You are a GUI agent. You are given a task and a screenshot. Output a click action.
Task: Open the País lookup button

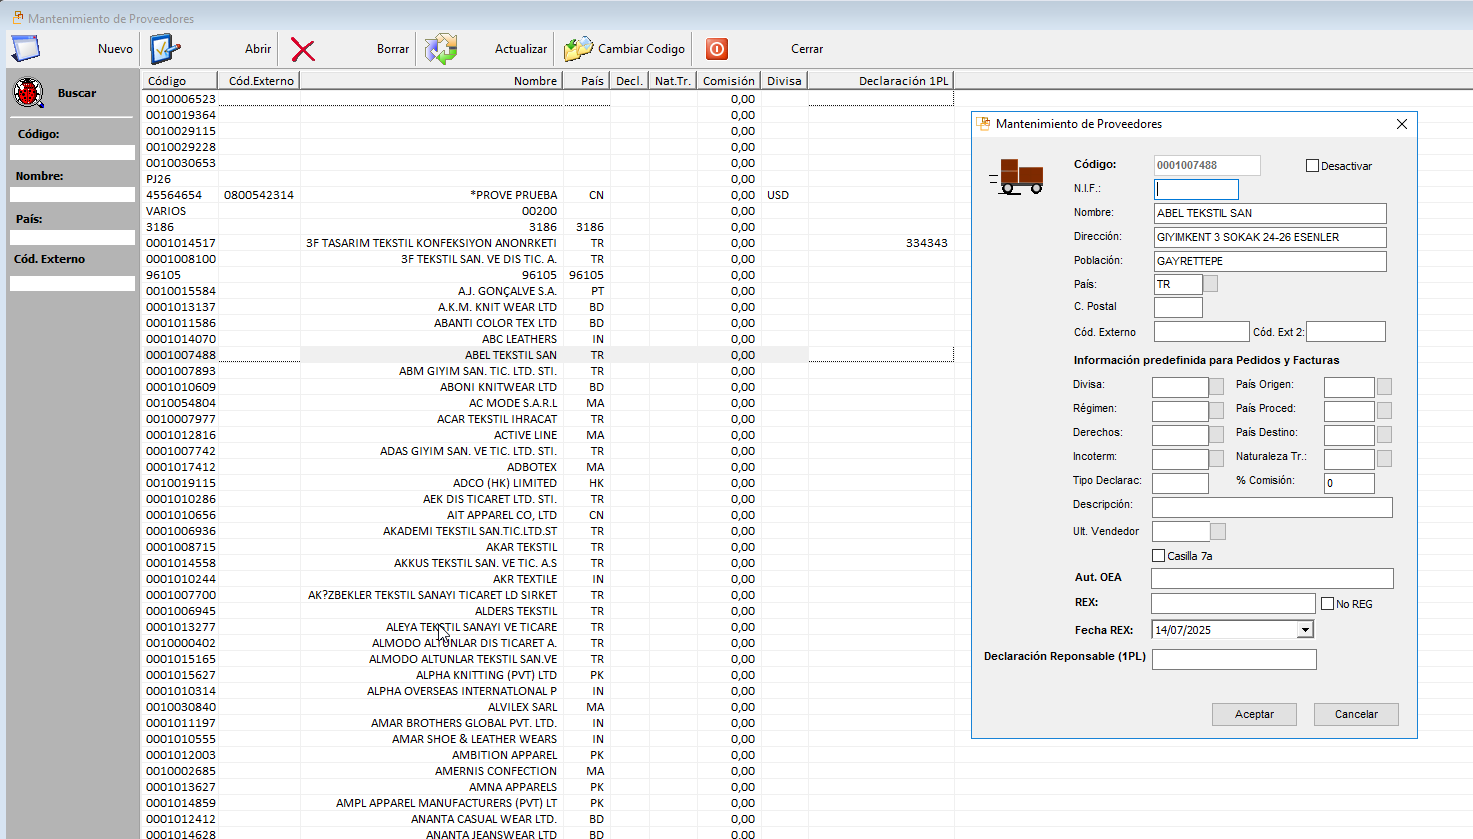tap(1210, 285)
